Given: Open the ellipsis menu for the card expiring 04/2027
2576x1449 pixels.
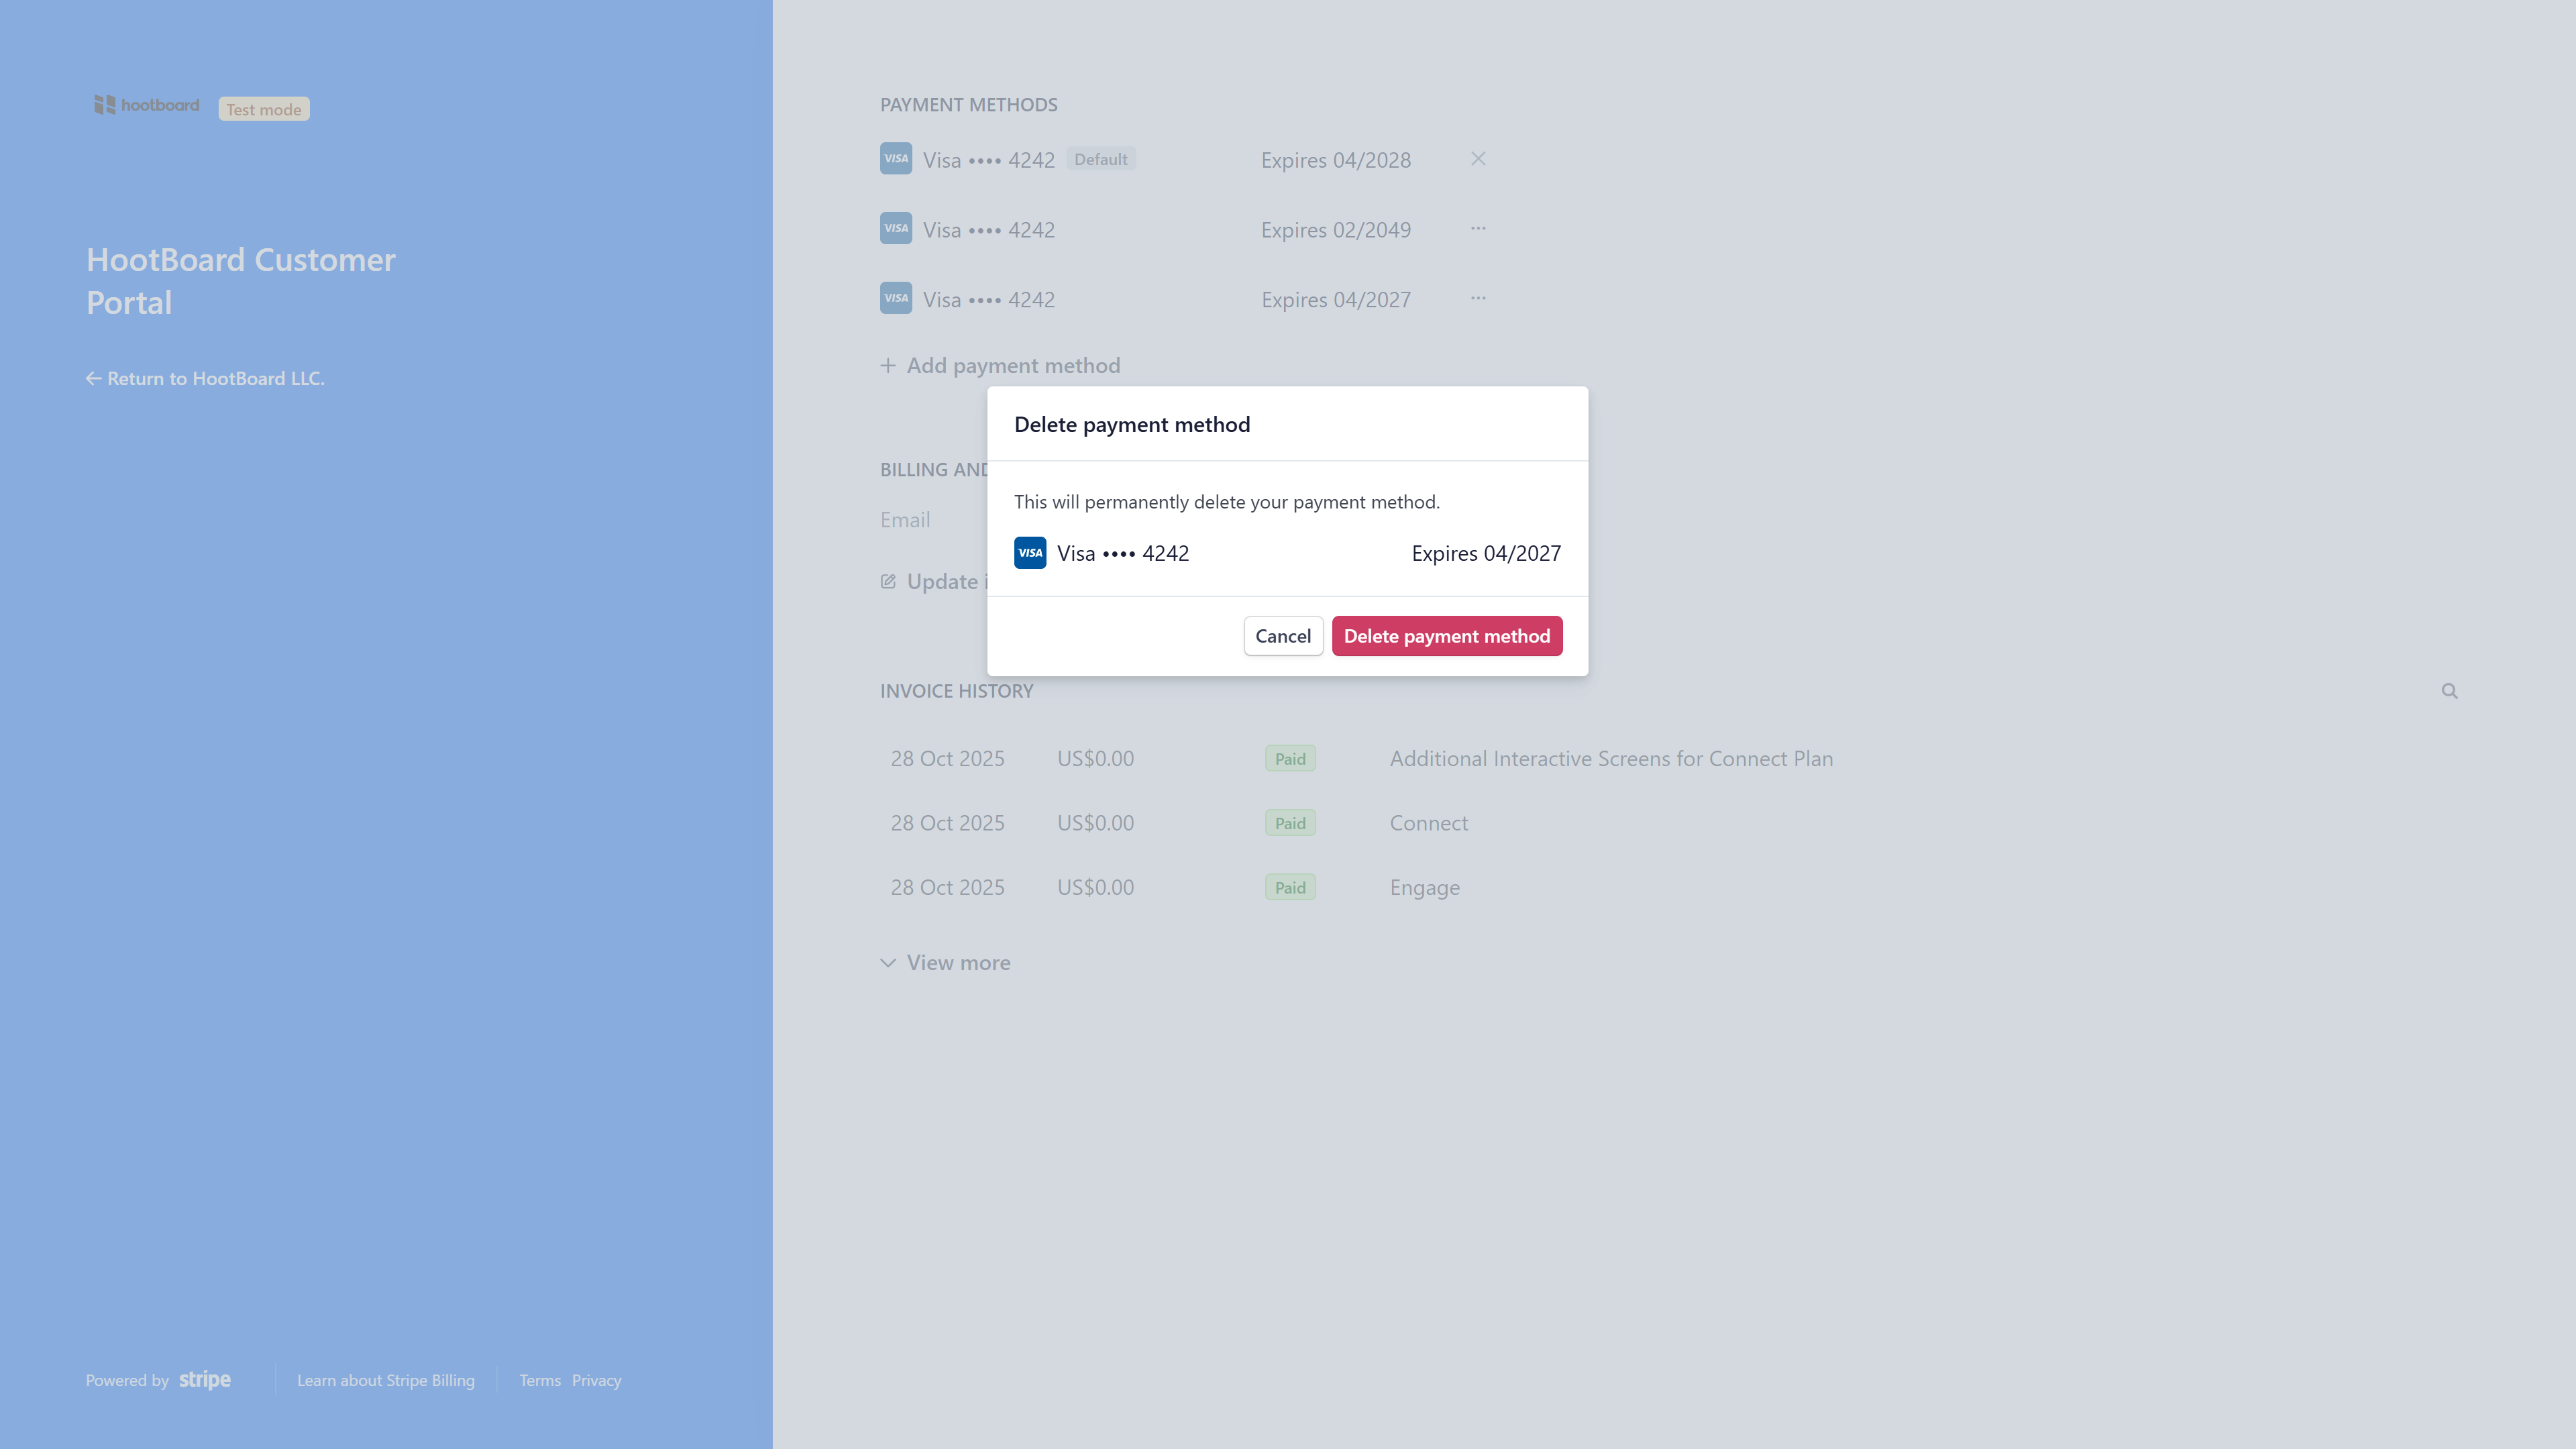Looking at the screenshot, I should pyautogui.click(x=1478, y=298).
